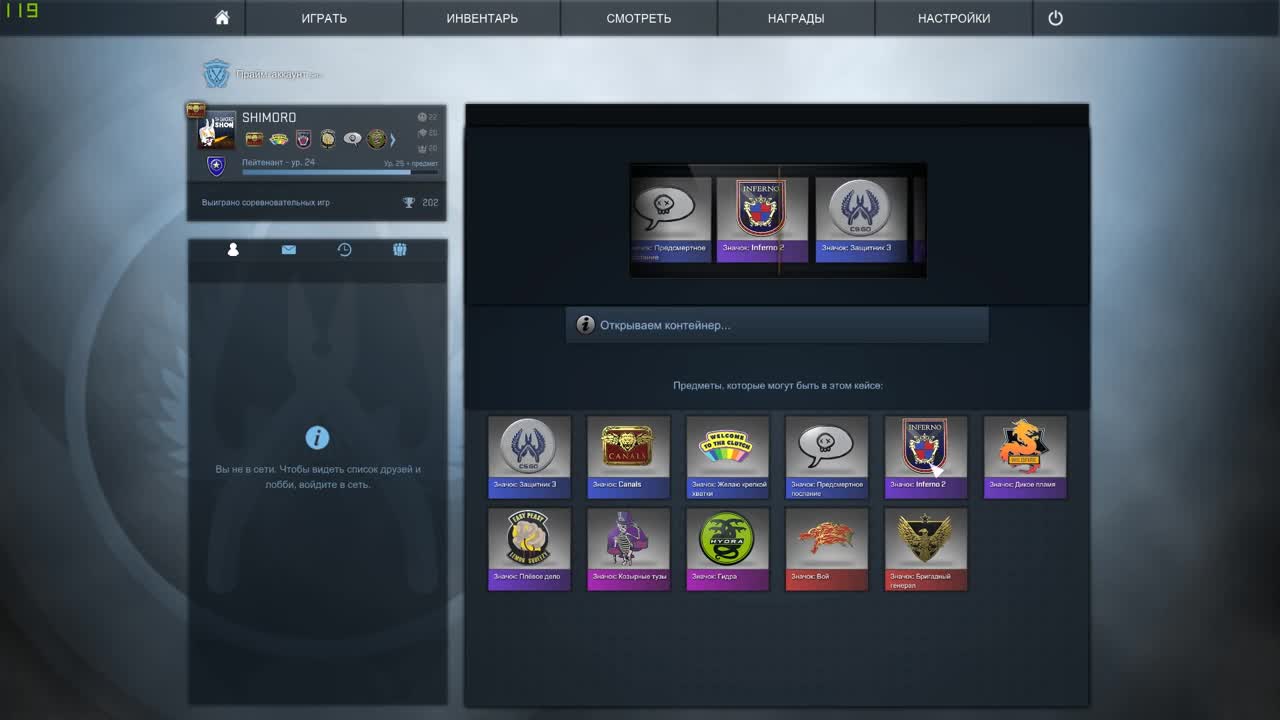
Task: Select the 'Желаю крепкой хватки' pin
Action: (727, 458)
